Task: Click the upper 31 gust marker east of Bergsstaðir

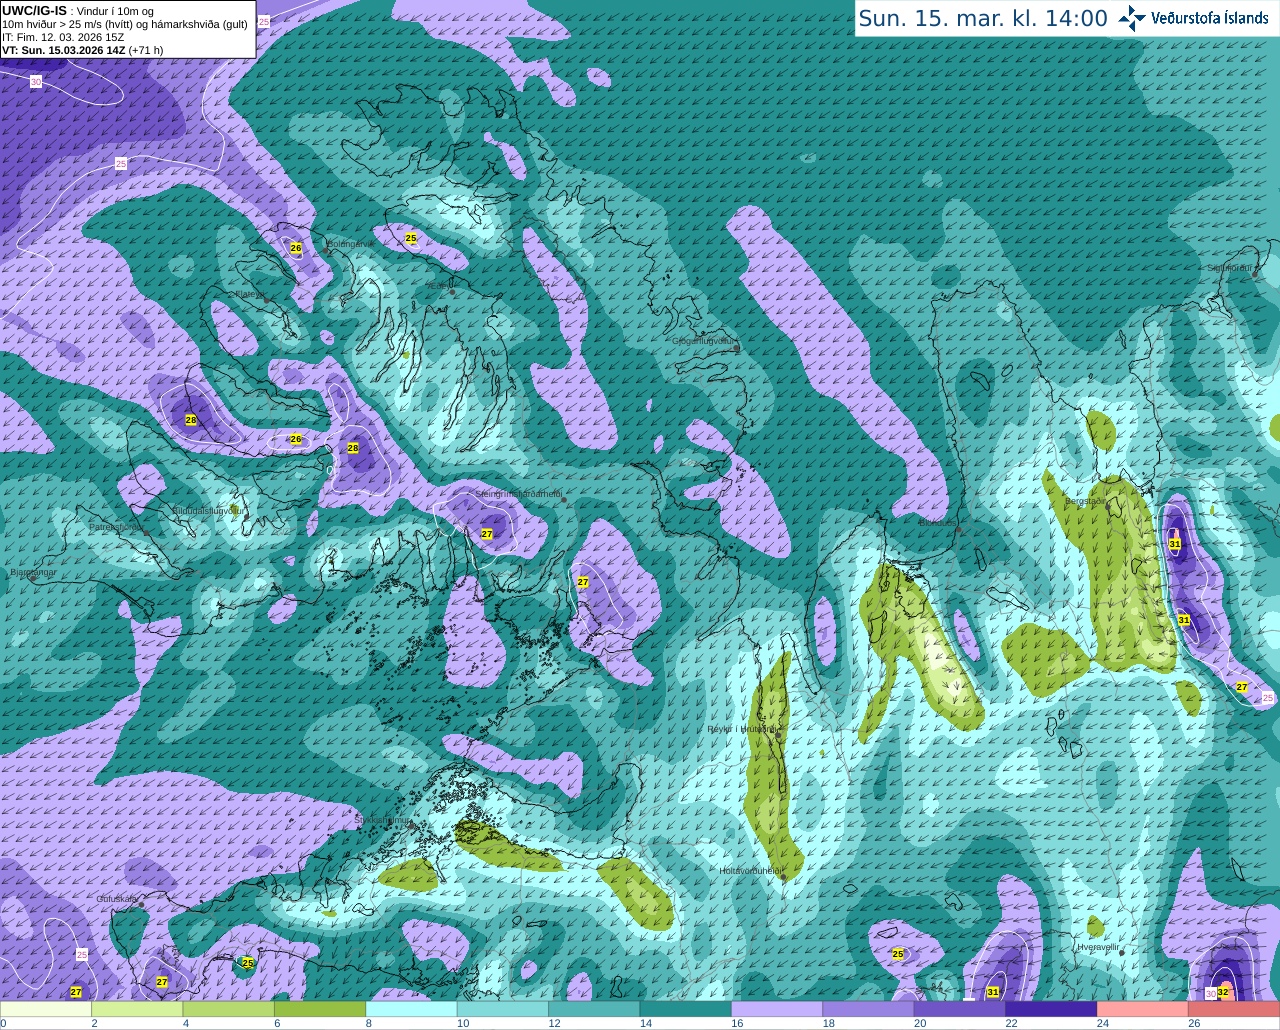Action: click(1175, 544)
